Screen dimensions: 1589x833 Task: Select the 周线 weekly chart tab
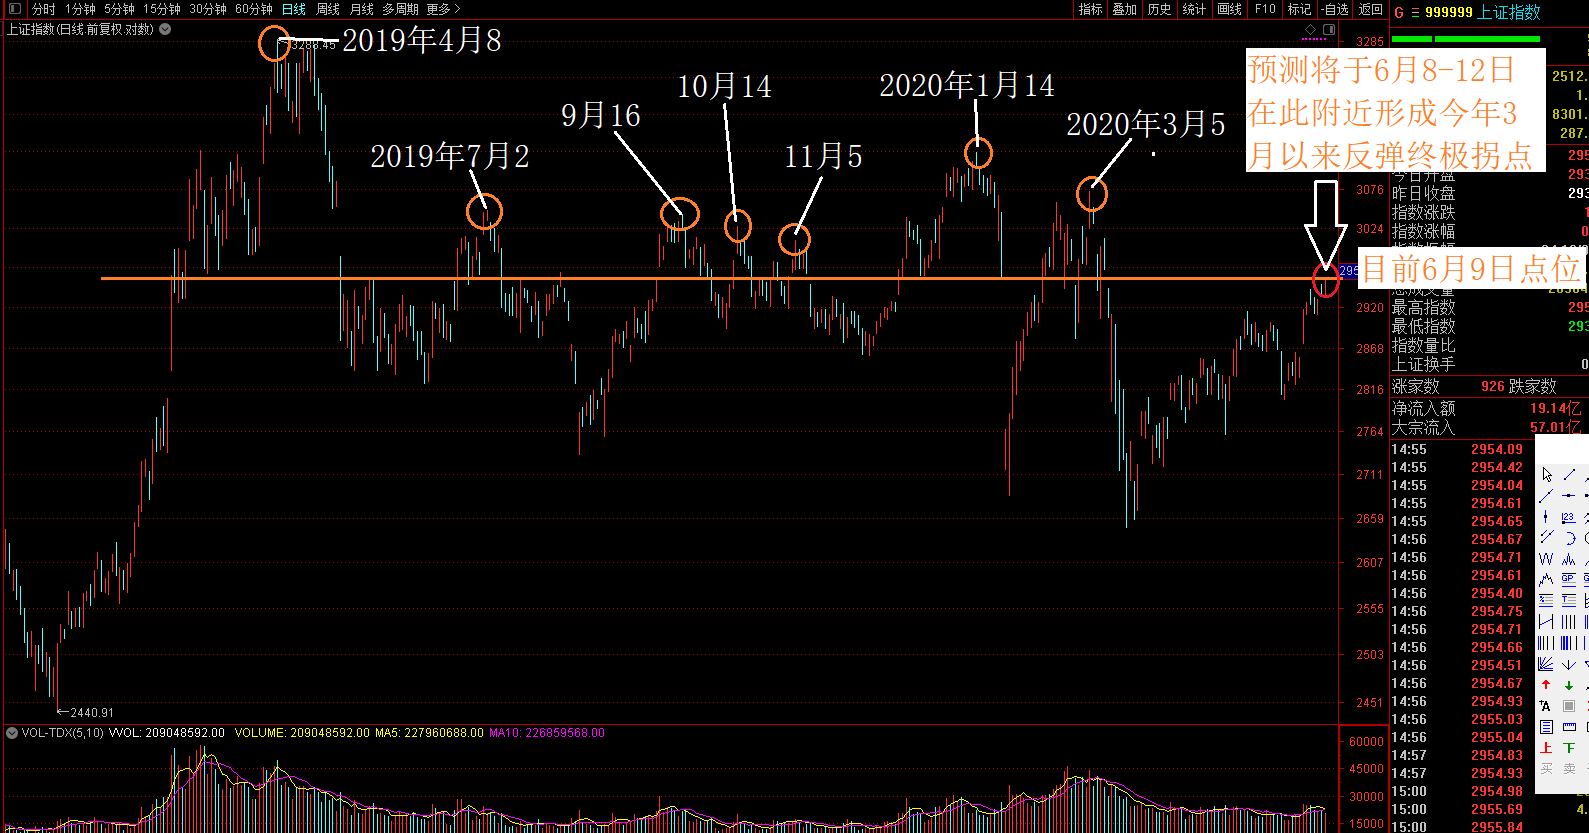tap(328, 9)
